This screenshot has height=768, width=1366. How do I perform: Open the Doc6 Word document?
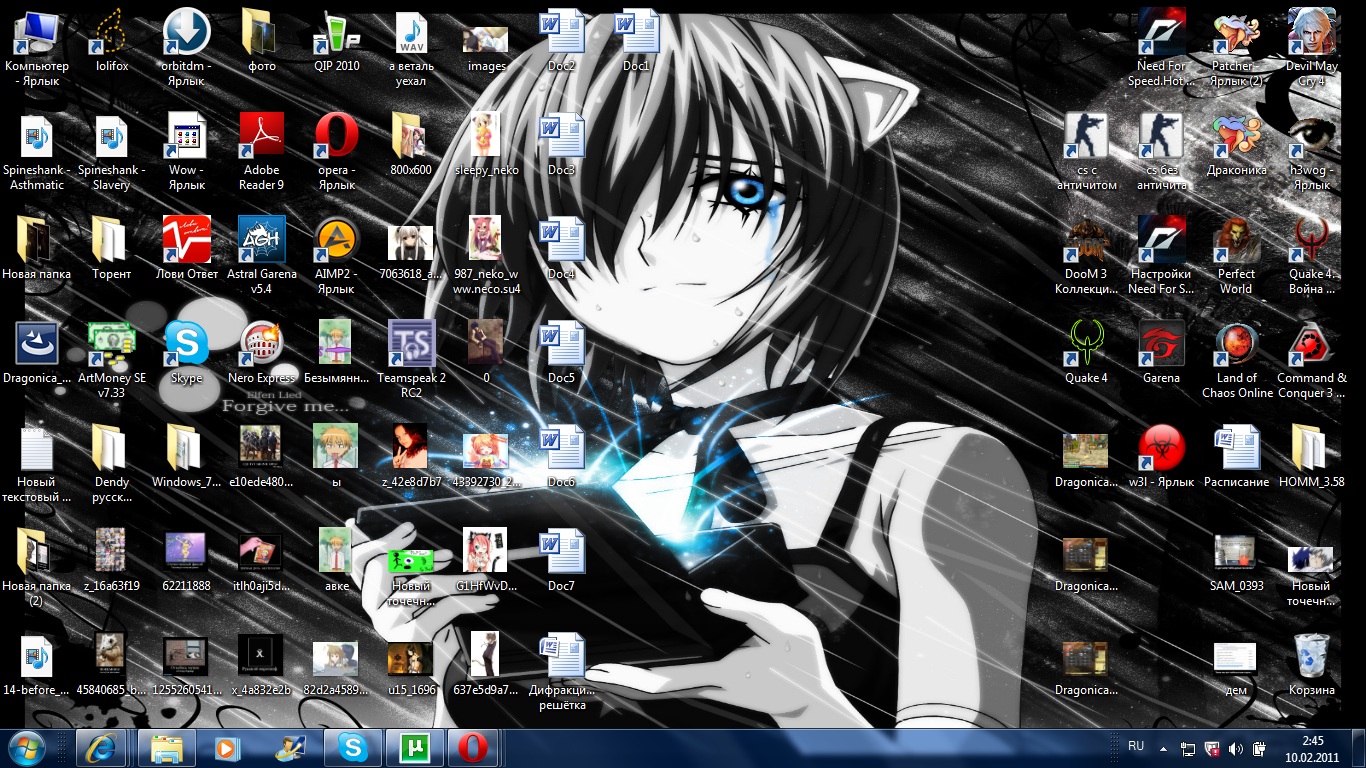(561, 448)
